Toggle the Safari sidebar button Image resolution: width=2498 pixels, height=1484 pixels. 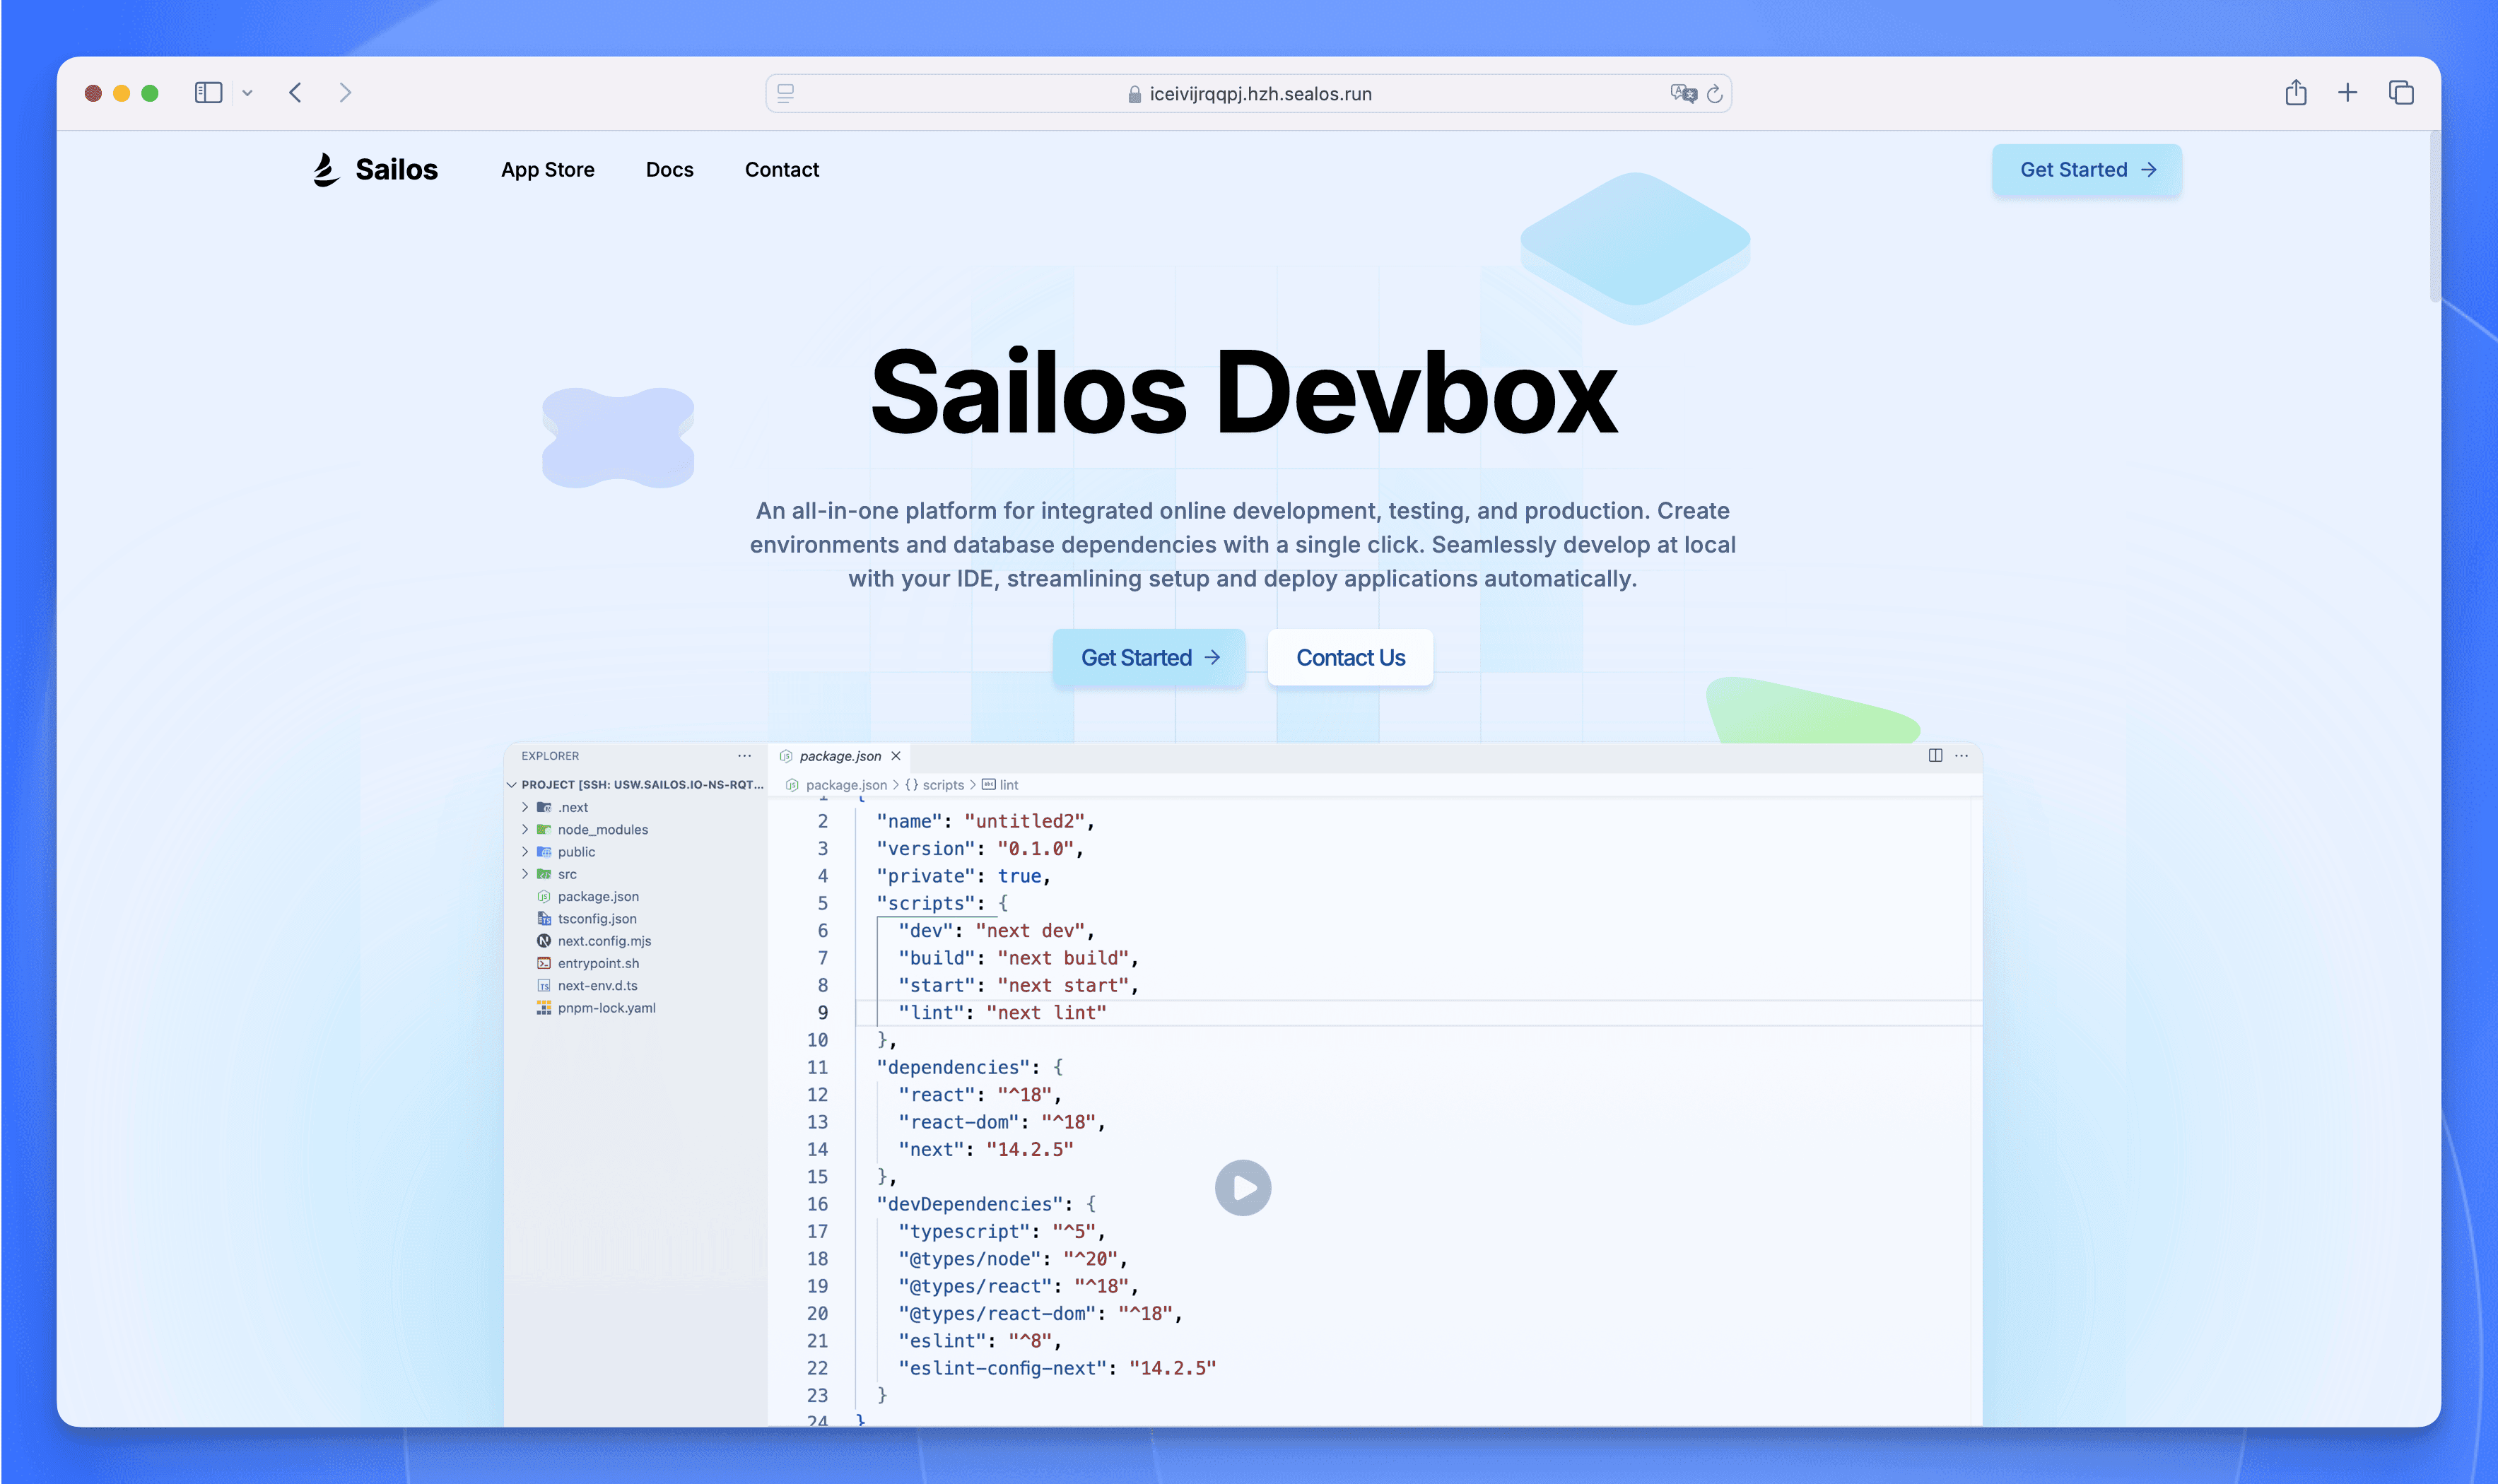(x=208, y=93)
